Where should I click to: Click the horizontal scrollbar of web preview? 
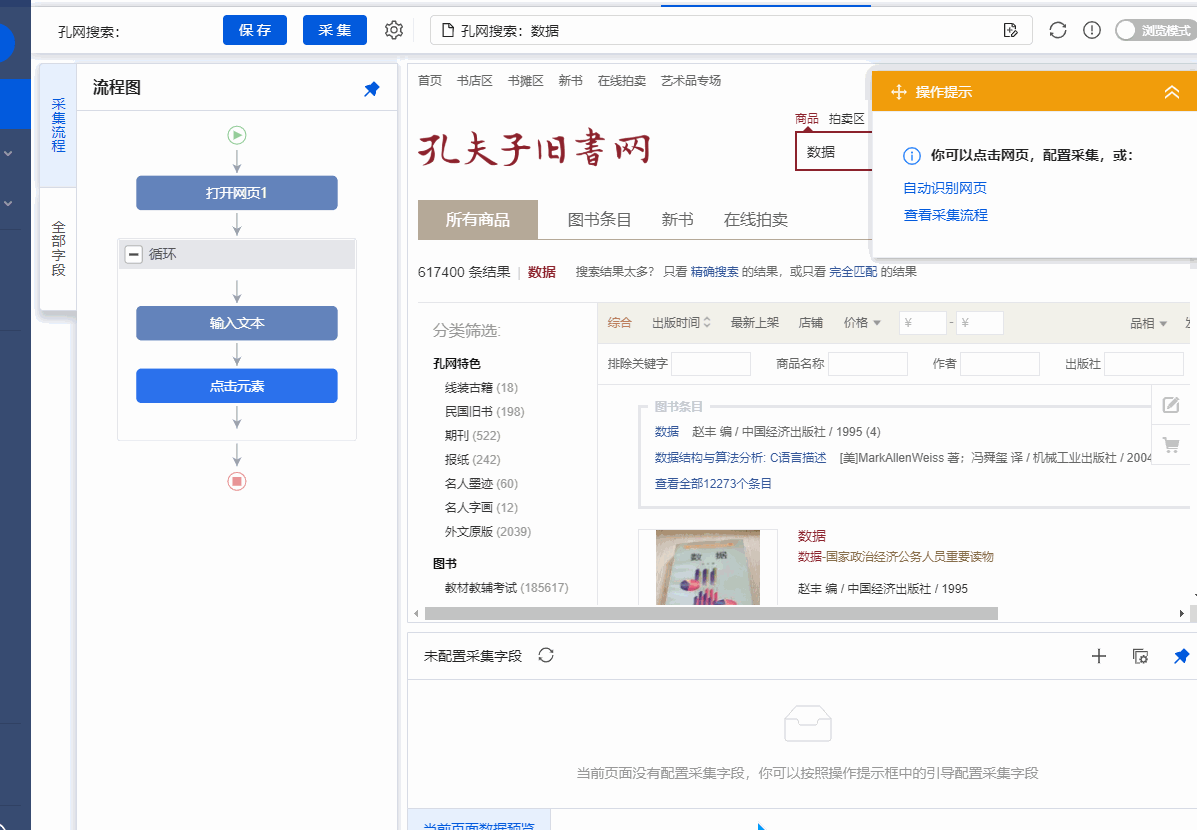tap(711, 613)
